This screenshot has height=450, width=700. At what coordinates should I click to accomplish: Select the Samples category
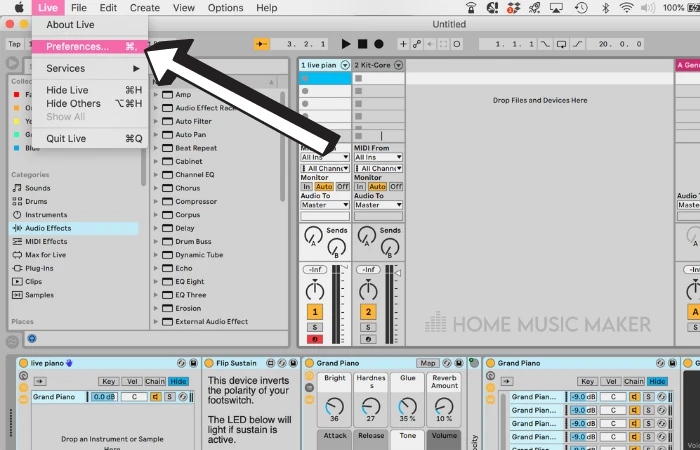pos(39,295)
